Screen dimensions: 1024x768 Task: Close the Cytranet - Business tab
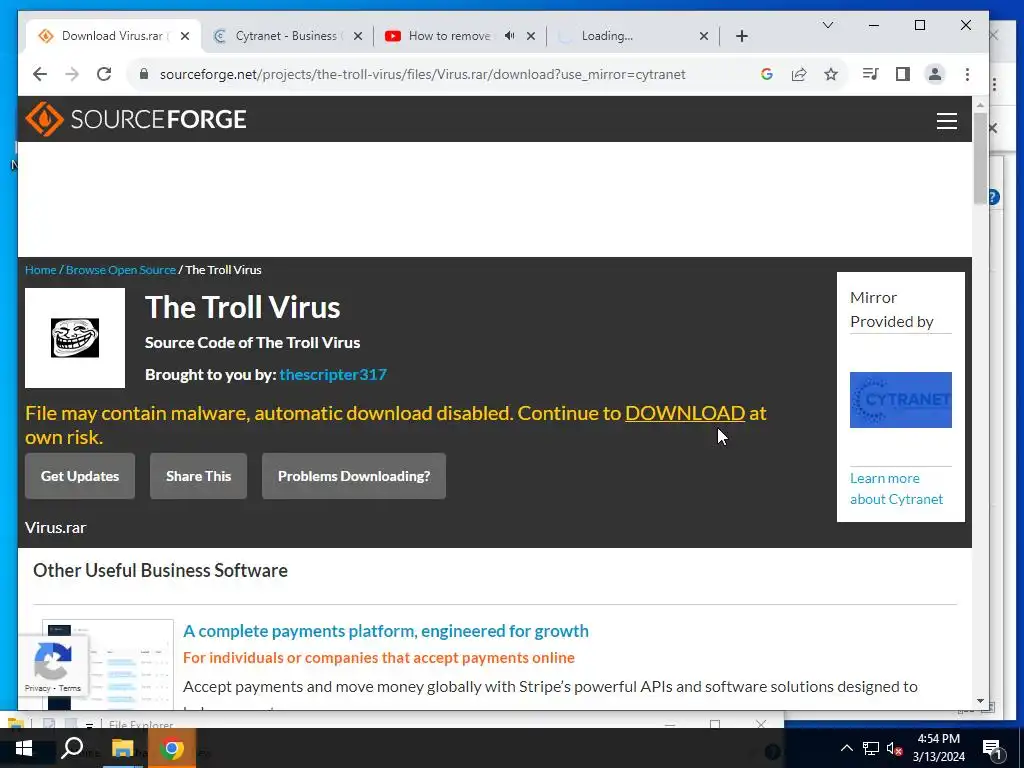click(x=358, y=36)
